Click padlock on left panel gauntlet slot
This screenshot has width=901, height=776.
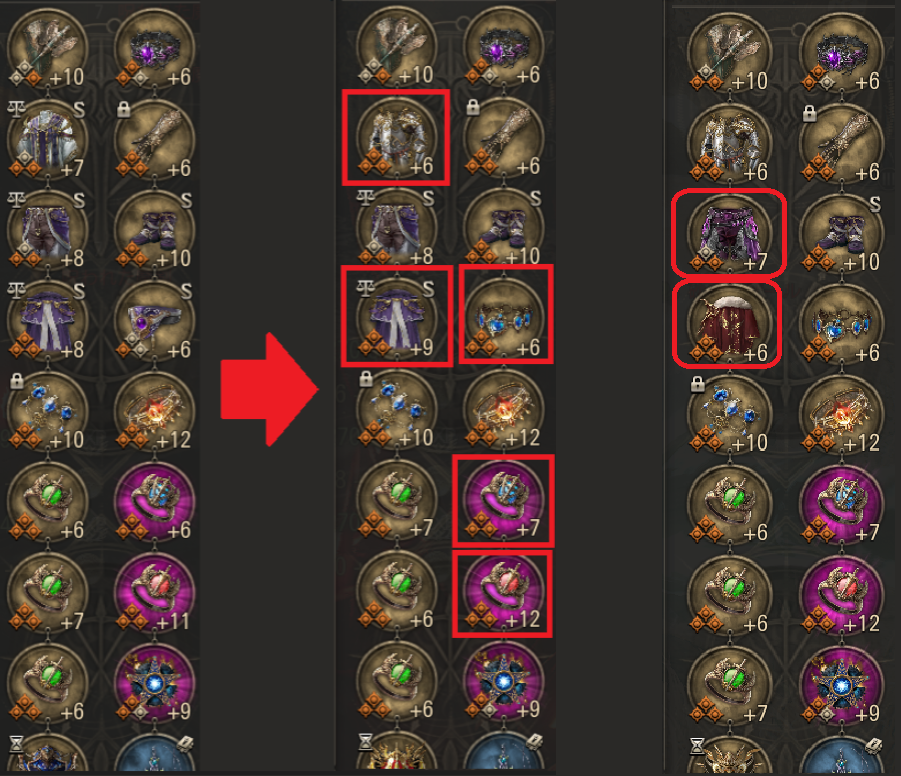tap(124, 109)
